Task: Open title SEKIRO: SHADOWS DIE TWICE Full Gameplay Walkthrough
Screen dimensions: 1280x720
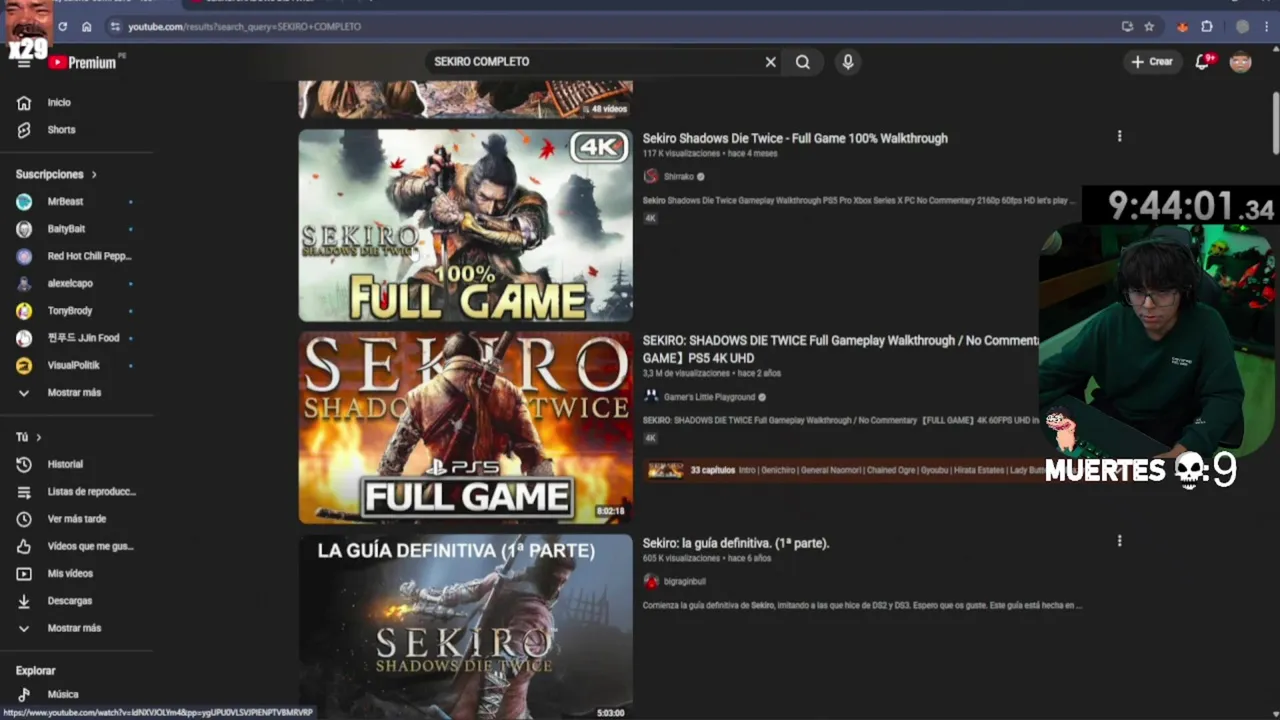Action: pyautogui.click(x=840, y=349)
